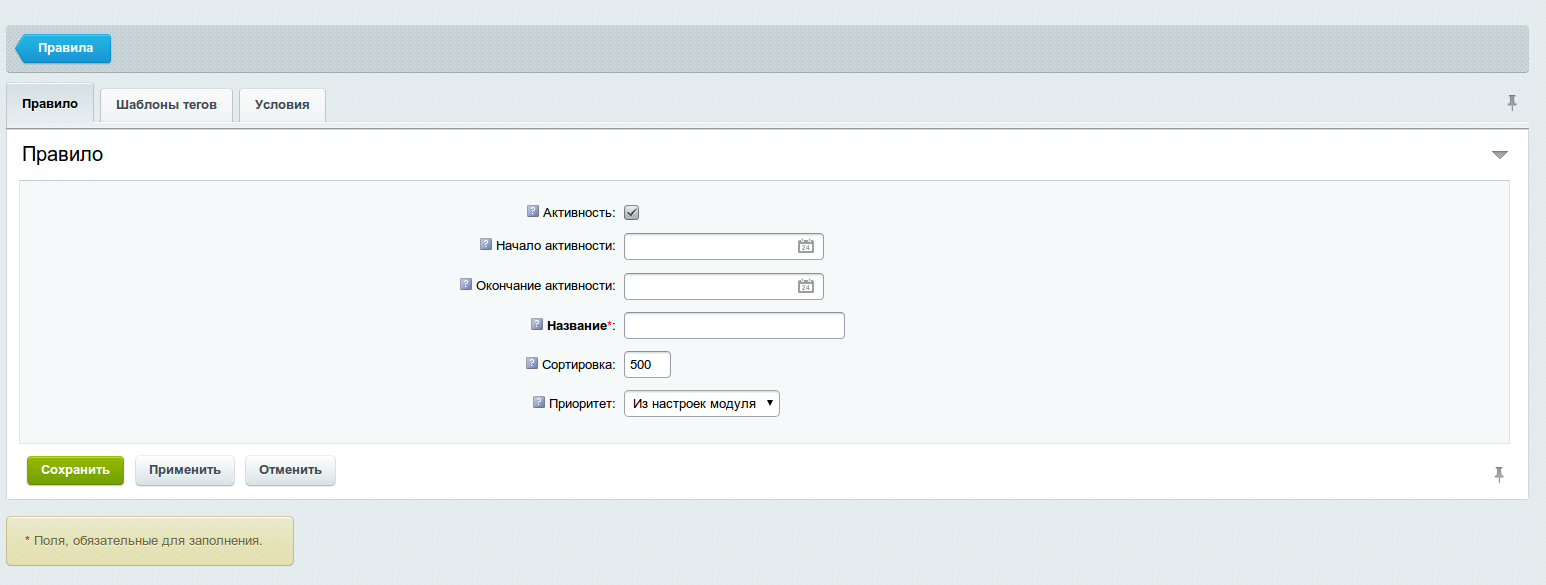The width and height of the screenshot is (1546, 585).
Task: Click the help icon near Сортировка
Action: 531,362
